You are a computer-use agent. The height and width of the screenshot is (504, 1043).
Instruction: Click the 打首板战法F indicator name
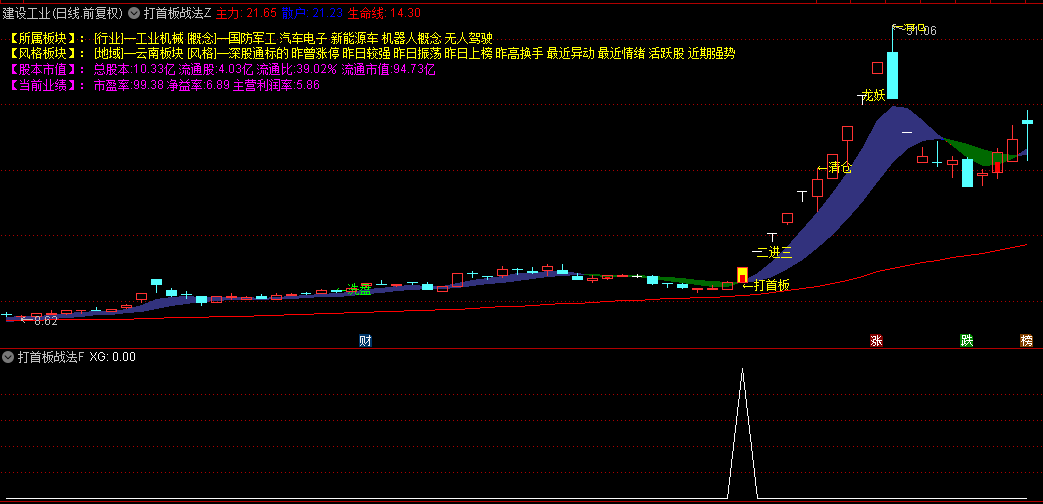[x=51, y=357]
